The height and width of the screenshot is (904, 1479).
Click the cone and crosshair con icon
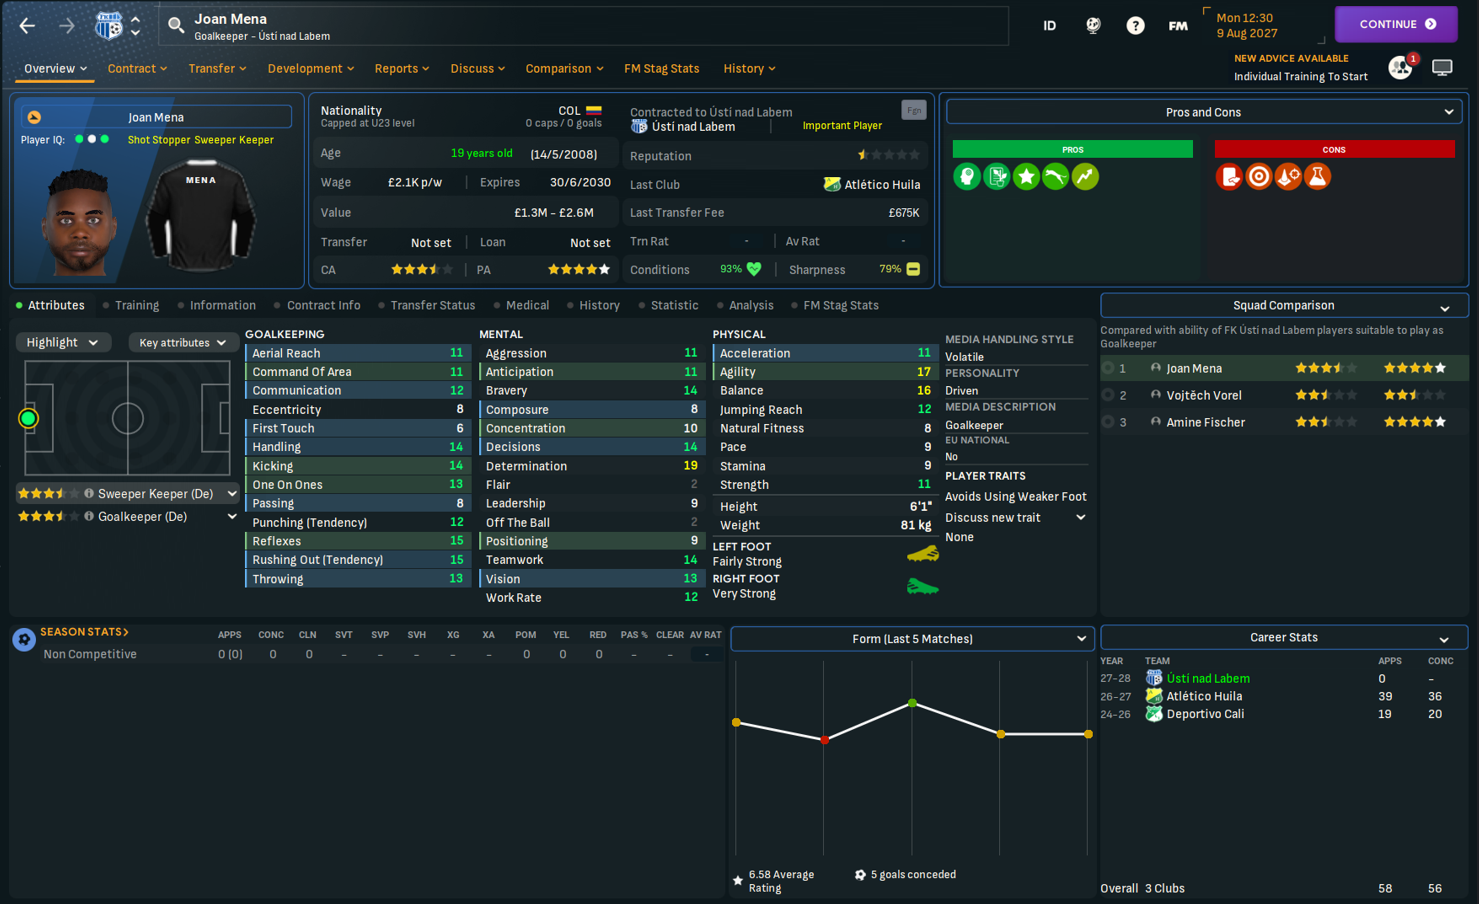tap(1288, 177)
